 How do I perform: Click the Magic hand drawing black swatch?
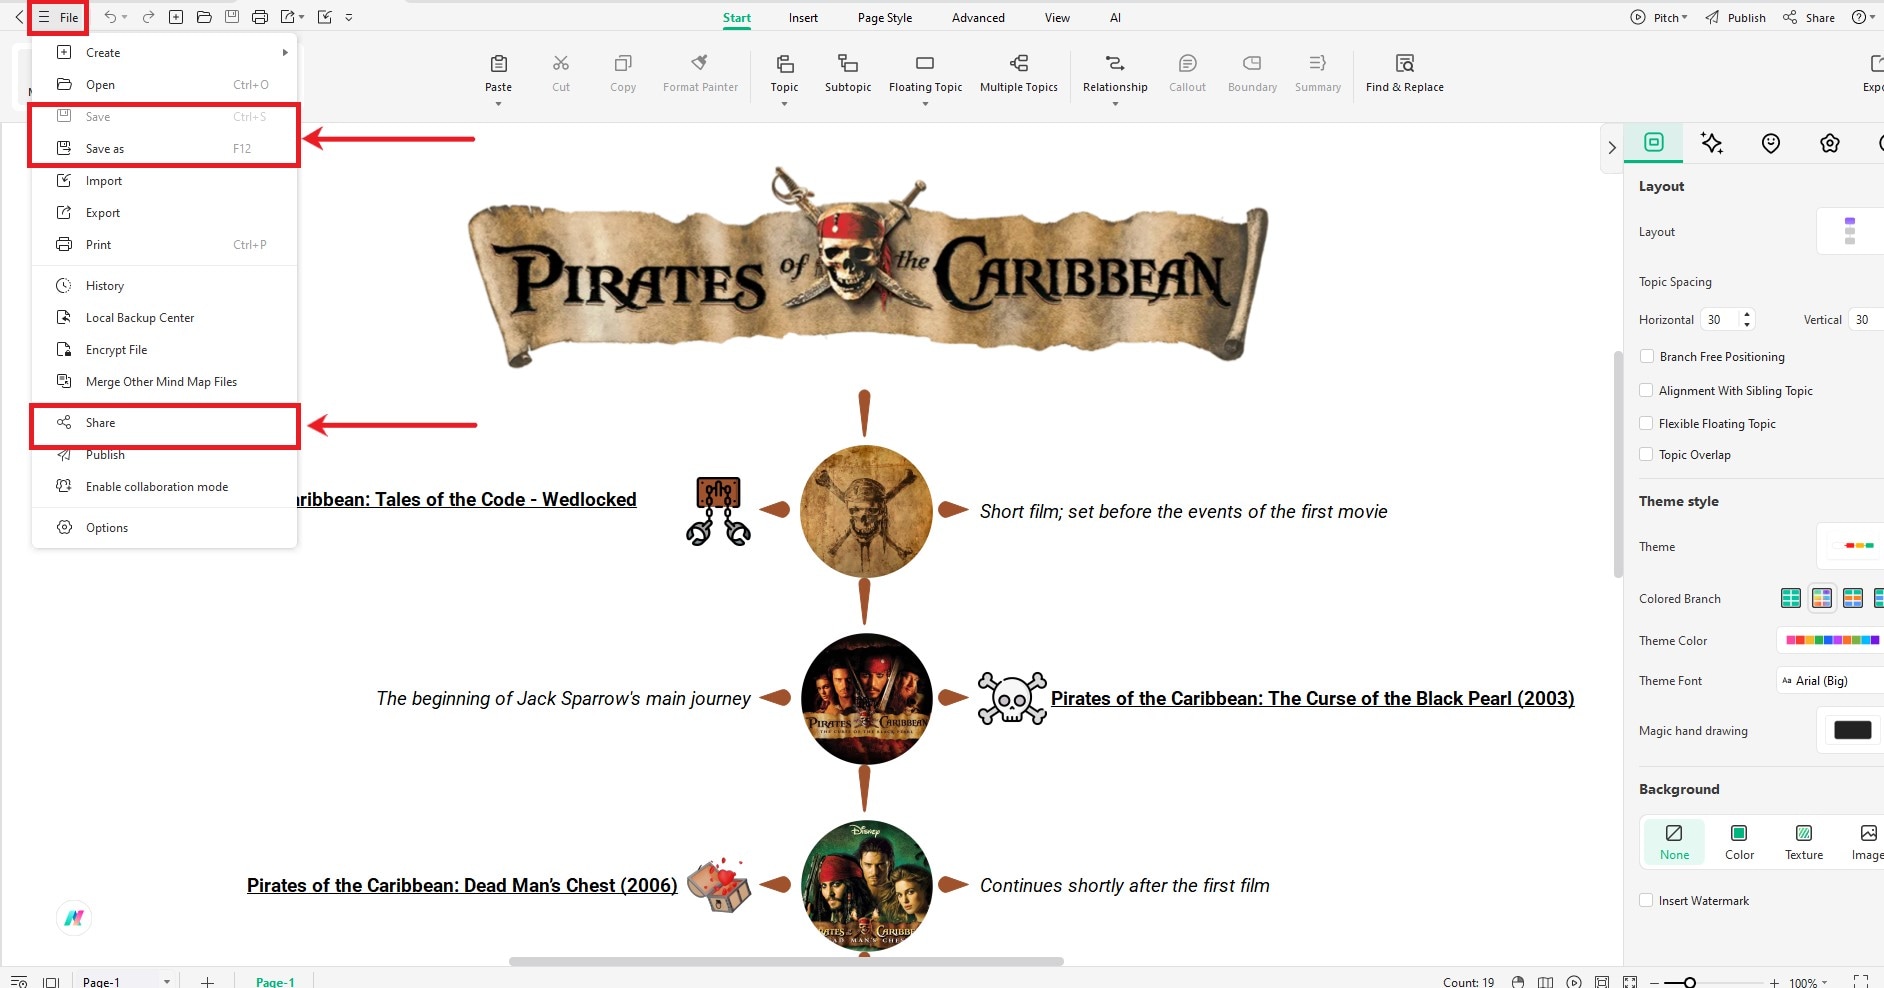(x=1852, y=730)
